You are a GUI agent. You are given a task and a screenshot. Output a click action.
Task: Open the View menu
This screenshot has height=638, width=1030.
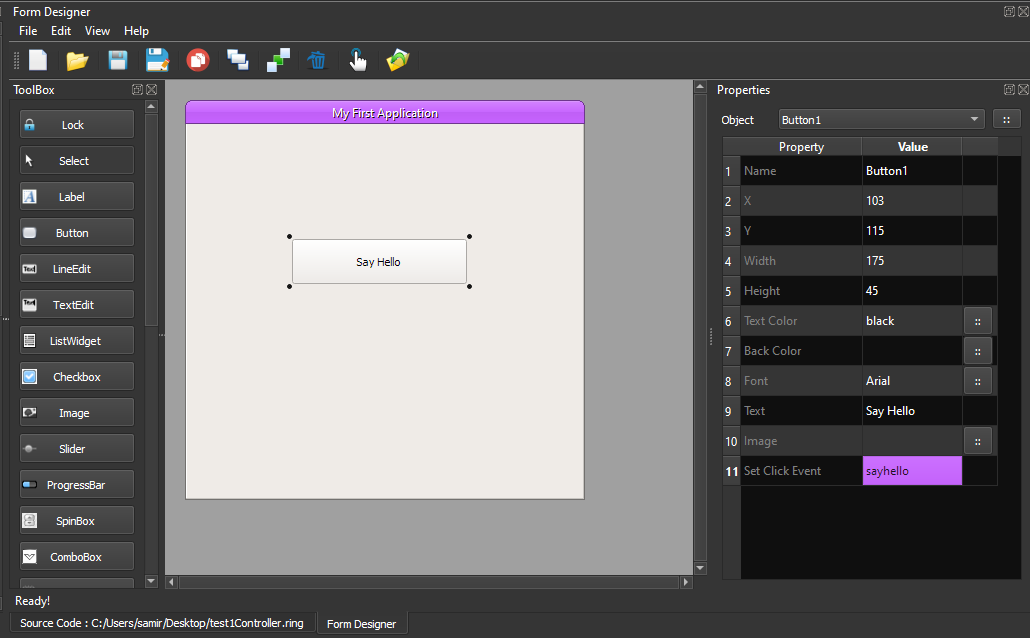pos(97,31)
